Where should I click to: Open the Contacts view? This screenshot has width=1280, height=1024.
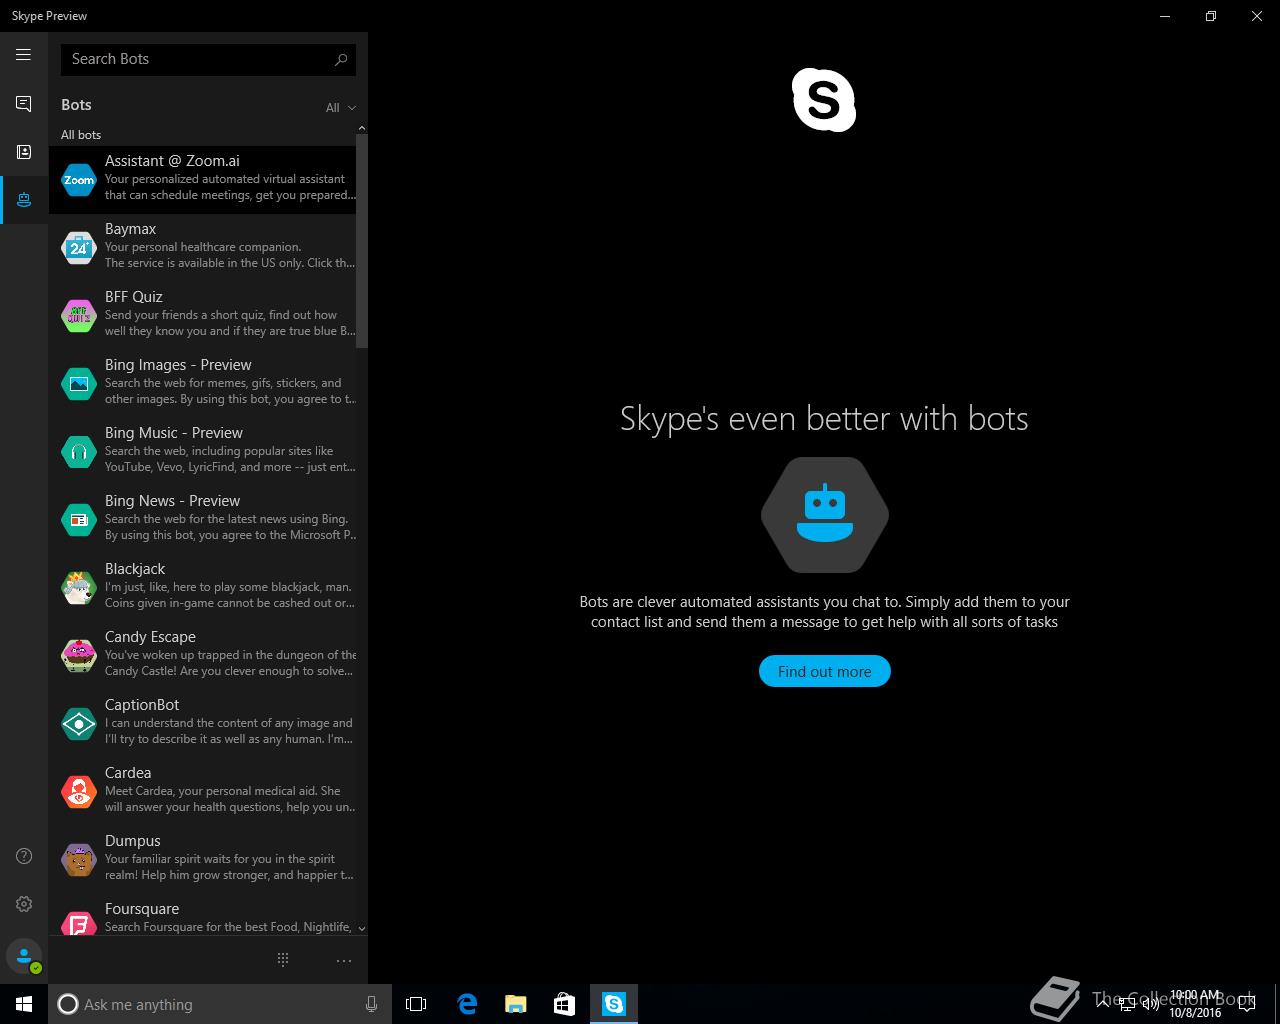click(x=24, y=152)
